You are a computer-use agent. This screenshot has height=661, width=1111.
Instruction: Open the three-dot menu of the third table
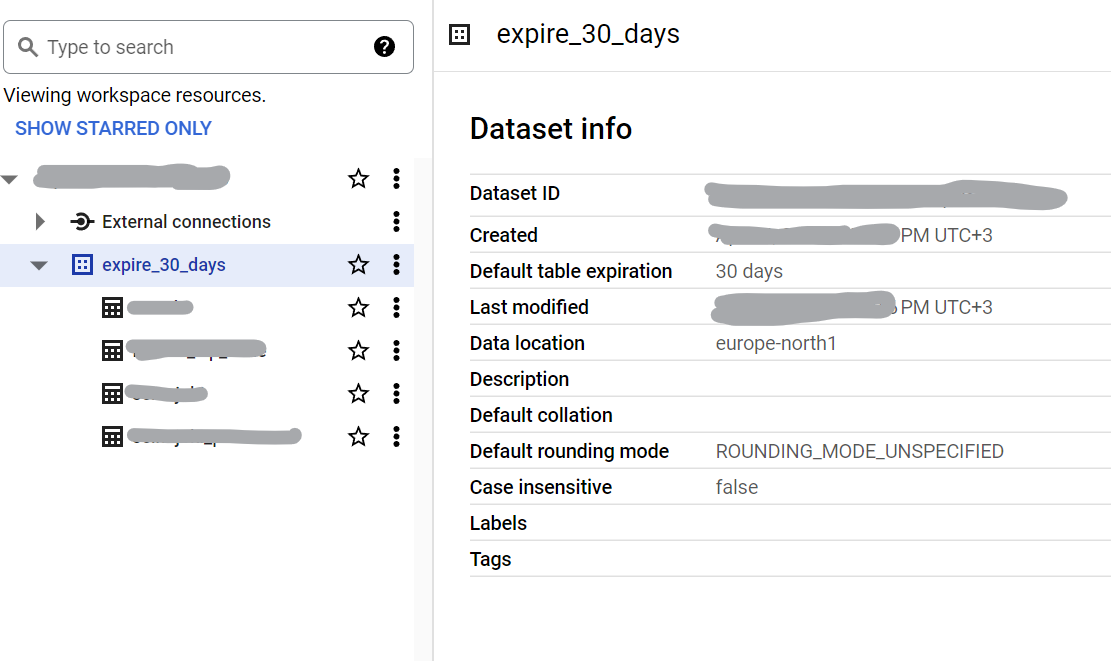[396, 393]
